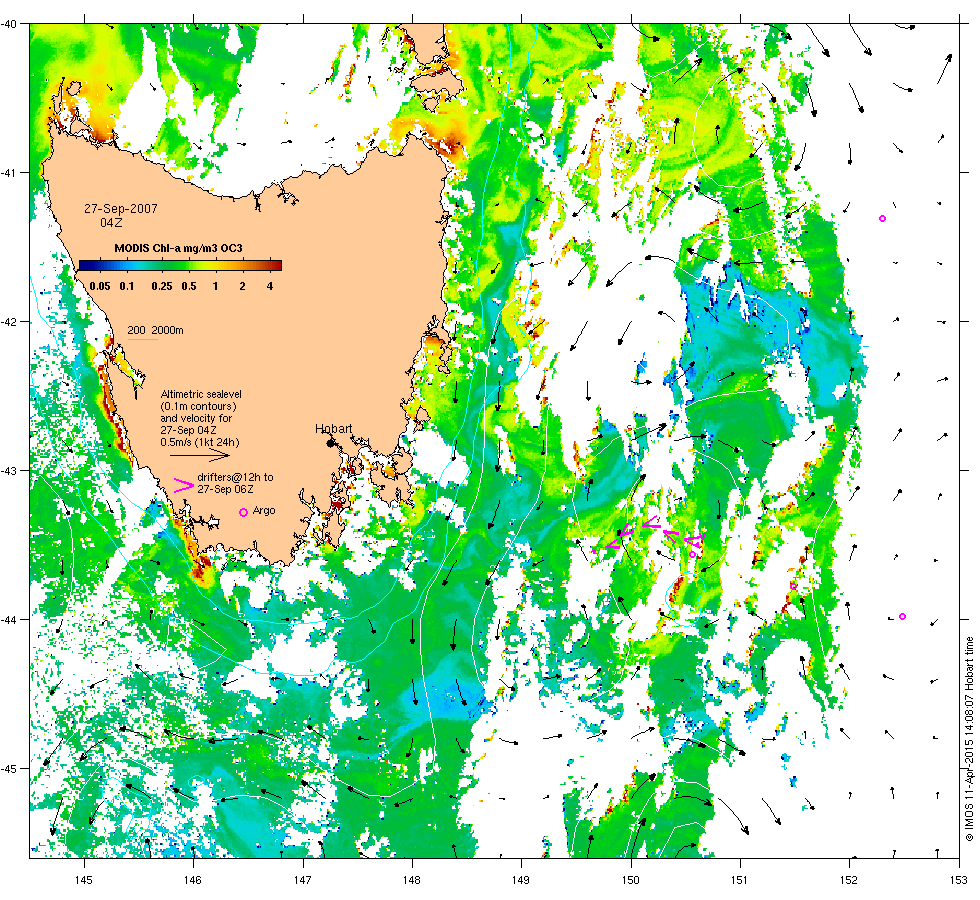Click the 2000m depth contour label

[x=168, y=330]
